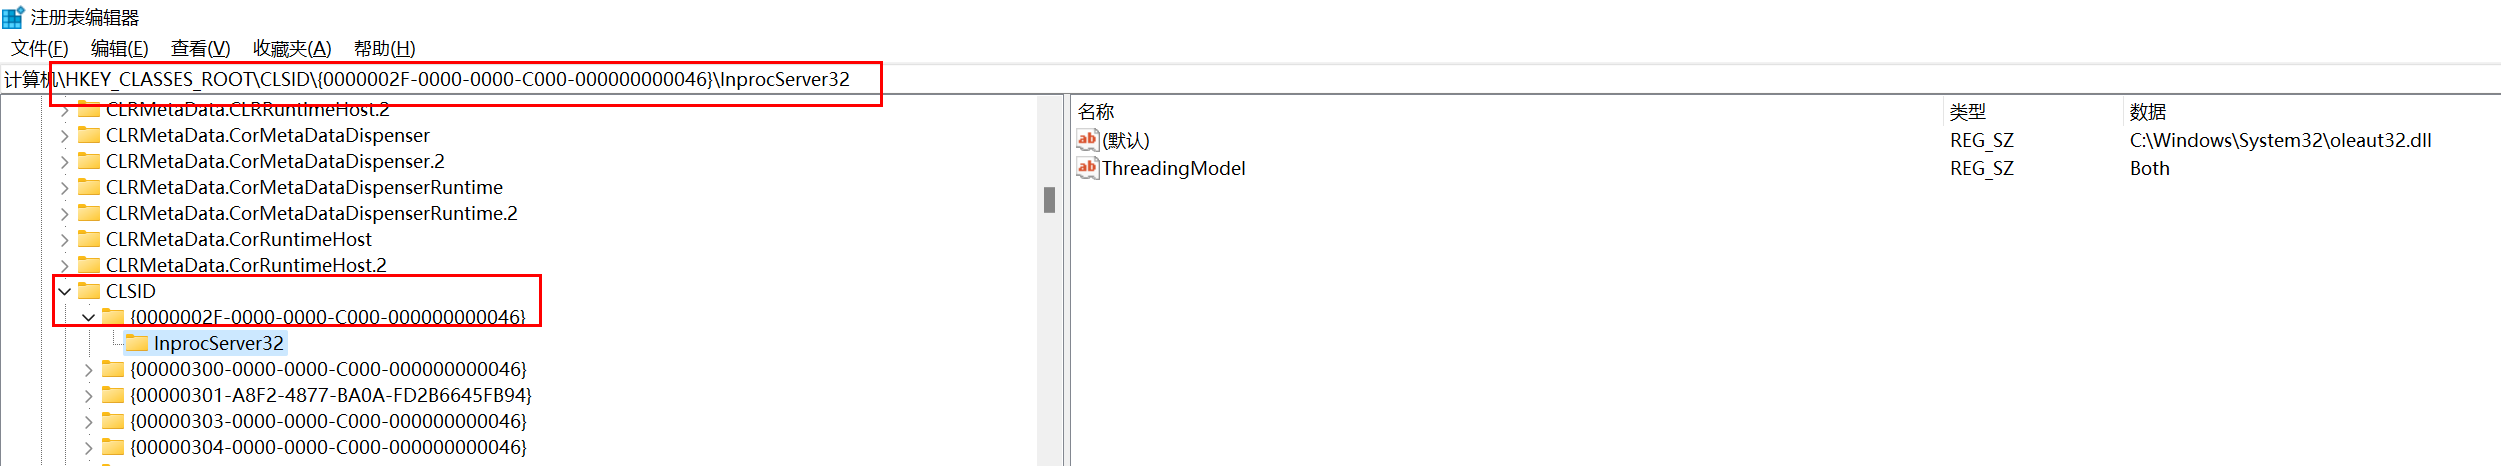This screenshot has width=2501, height=466.
Task: Select folder icon of CLRMetaData.CorMetaDataDispenserRuntime.2
Action: pos(89,213)
